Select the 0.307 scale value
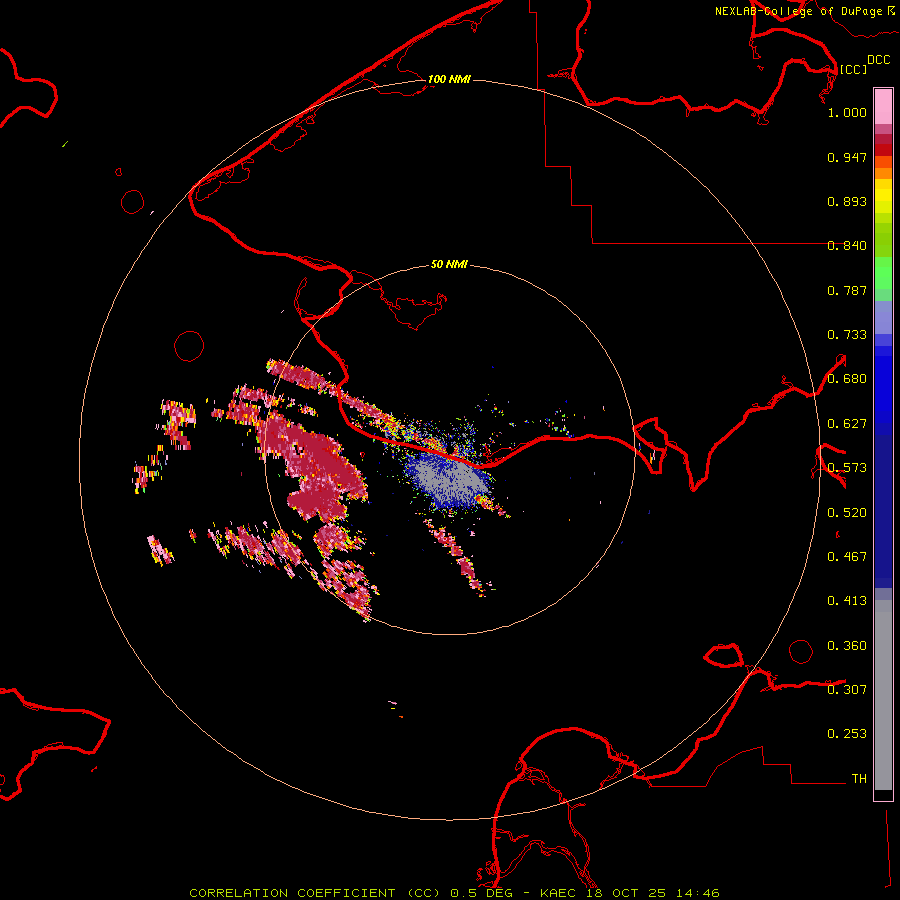Image resolution: width=900 pixels, height=900 pixels. 847,689
